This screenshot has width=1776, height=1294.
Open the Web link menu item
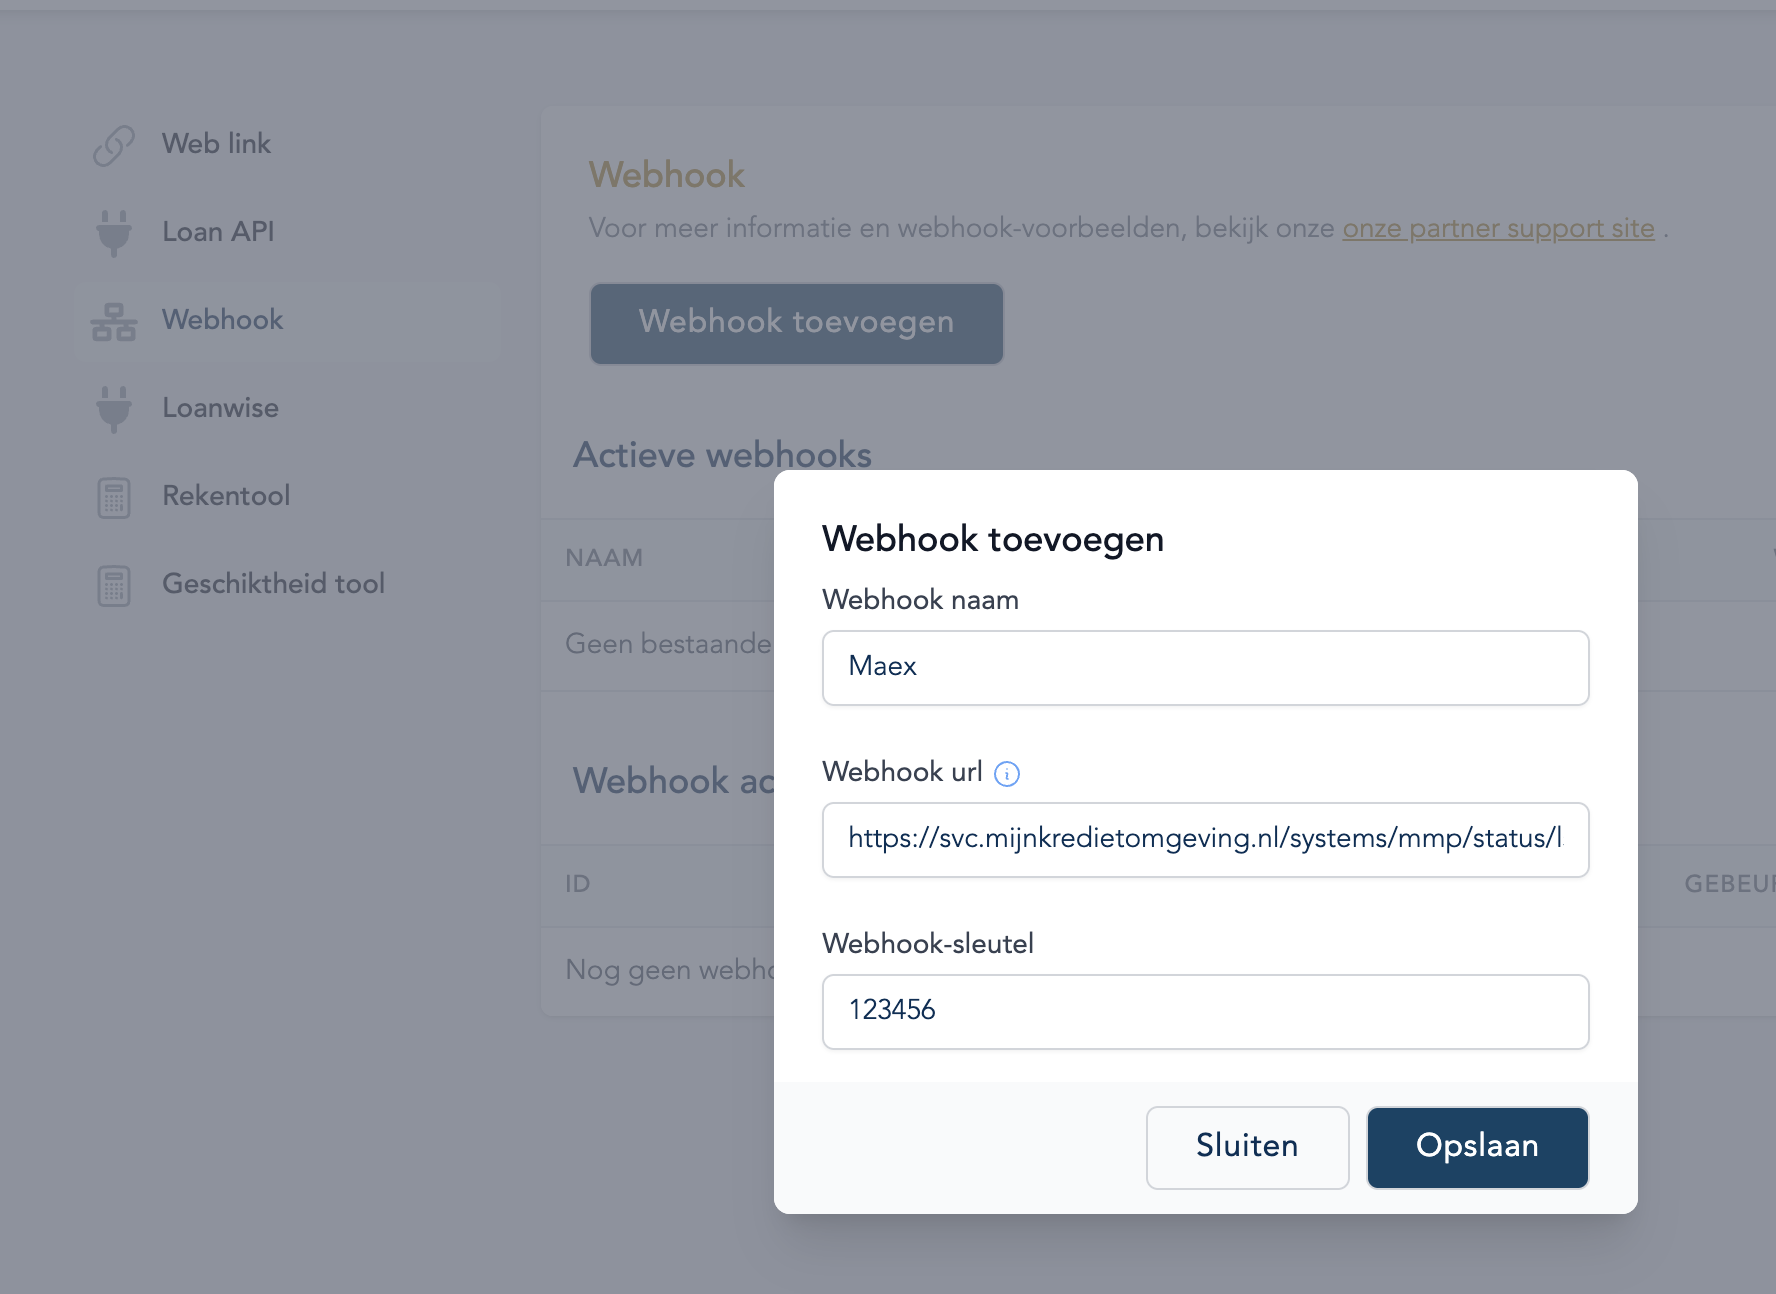pos(216,144)
